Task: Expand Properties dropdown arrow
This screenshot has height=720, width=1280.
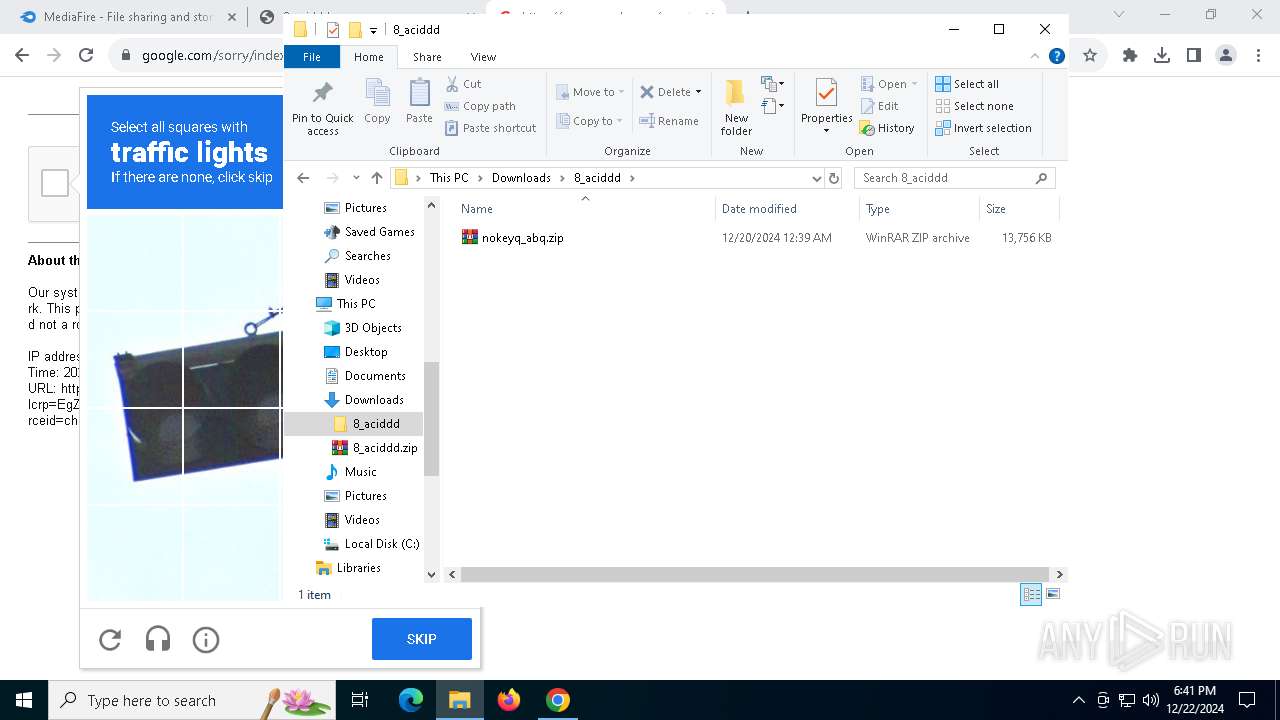Action: tap(826, 130)
